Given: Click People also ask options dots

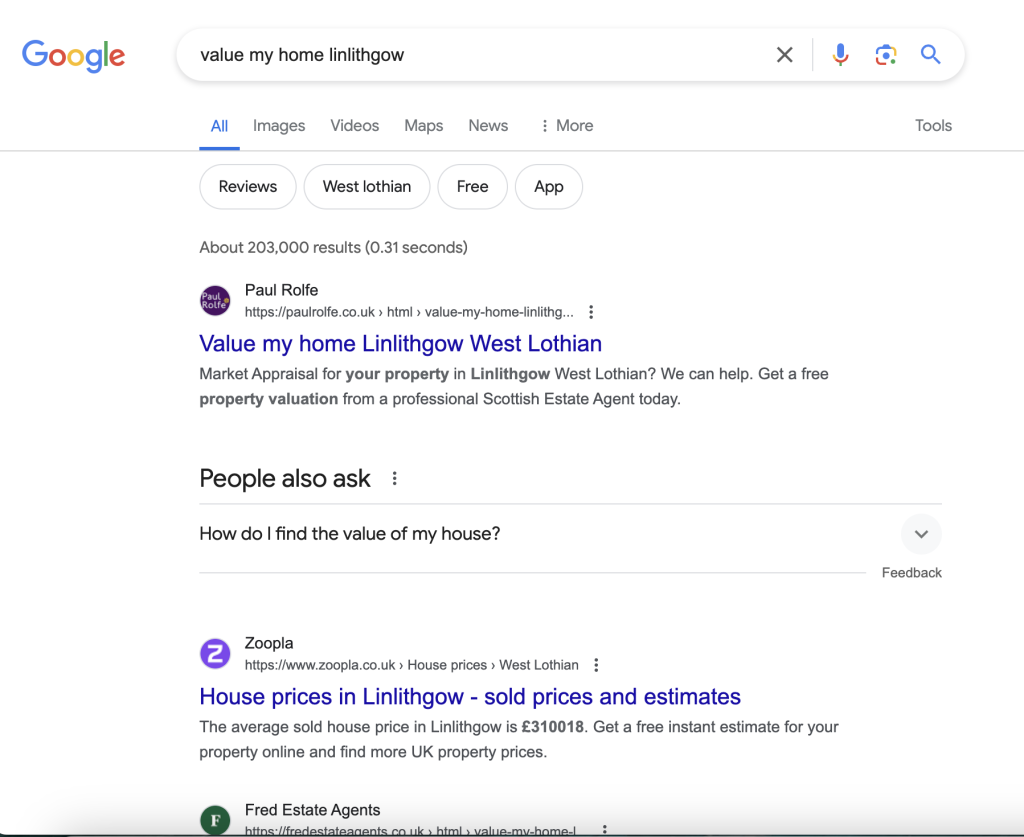Looking at the screenshot, I should [x=395, y=479].
